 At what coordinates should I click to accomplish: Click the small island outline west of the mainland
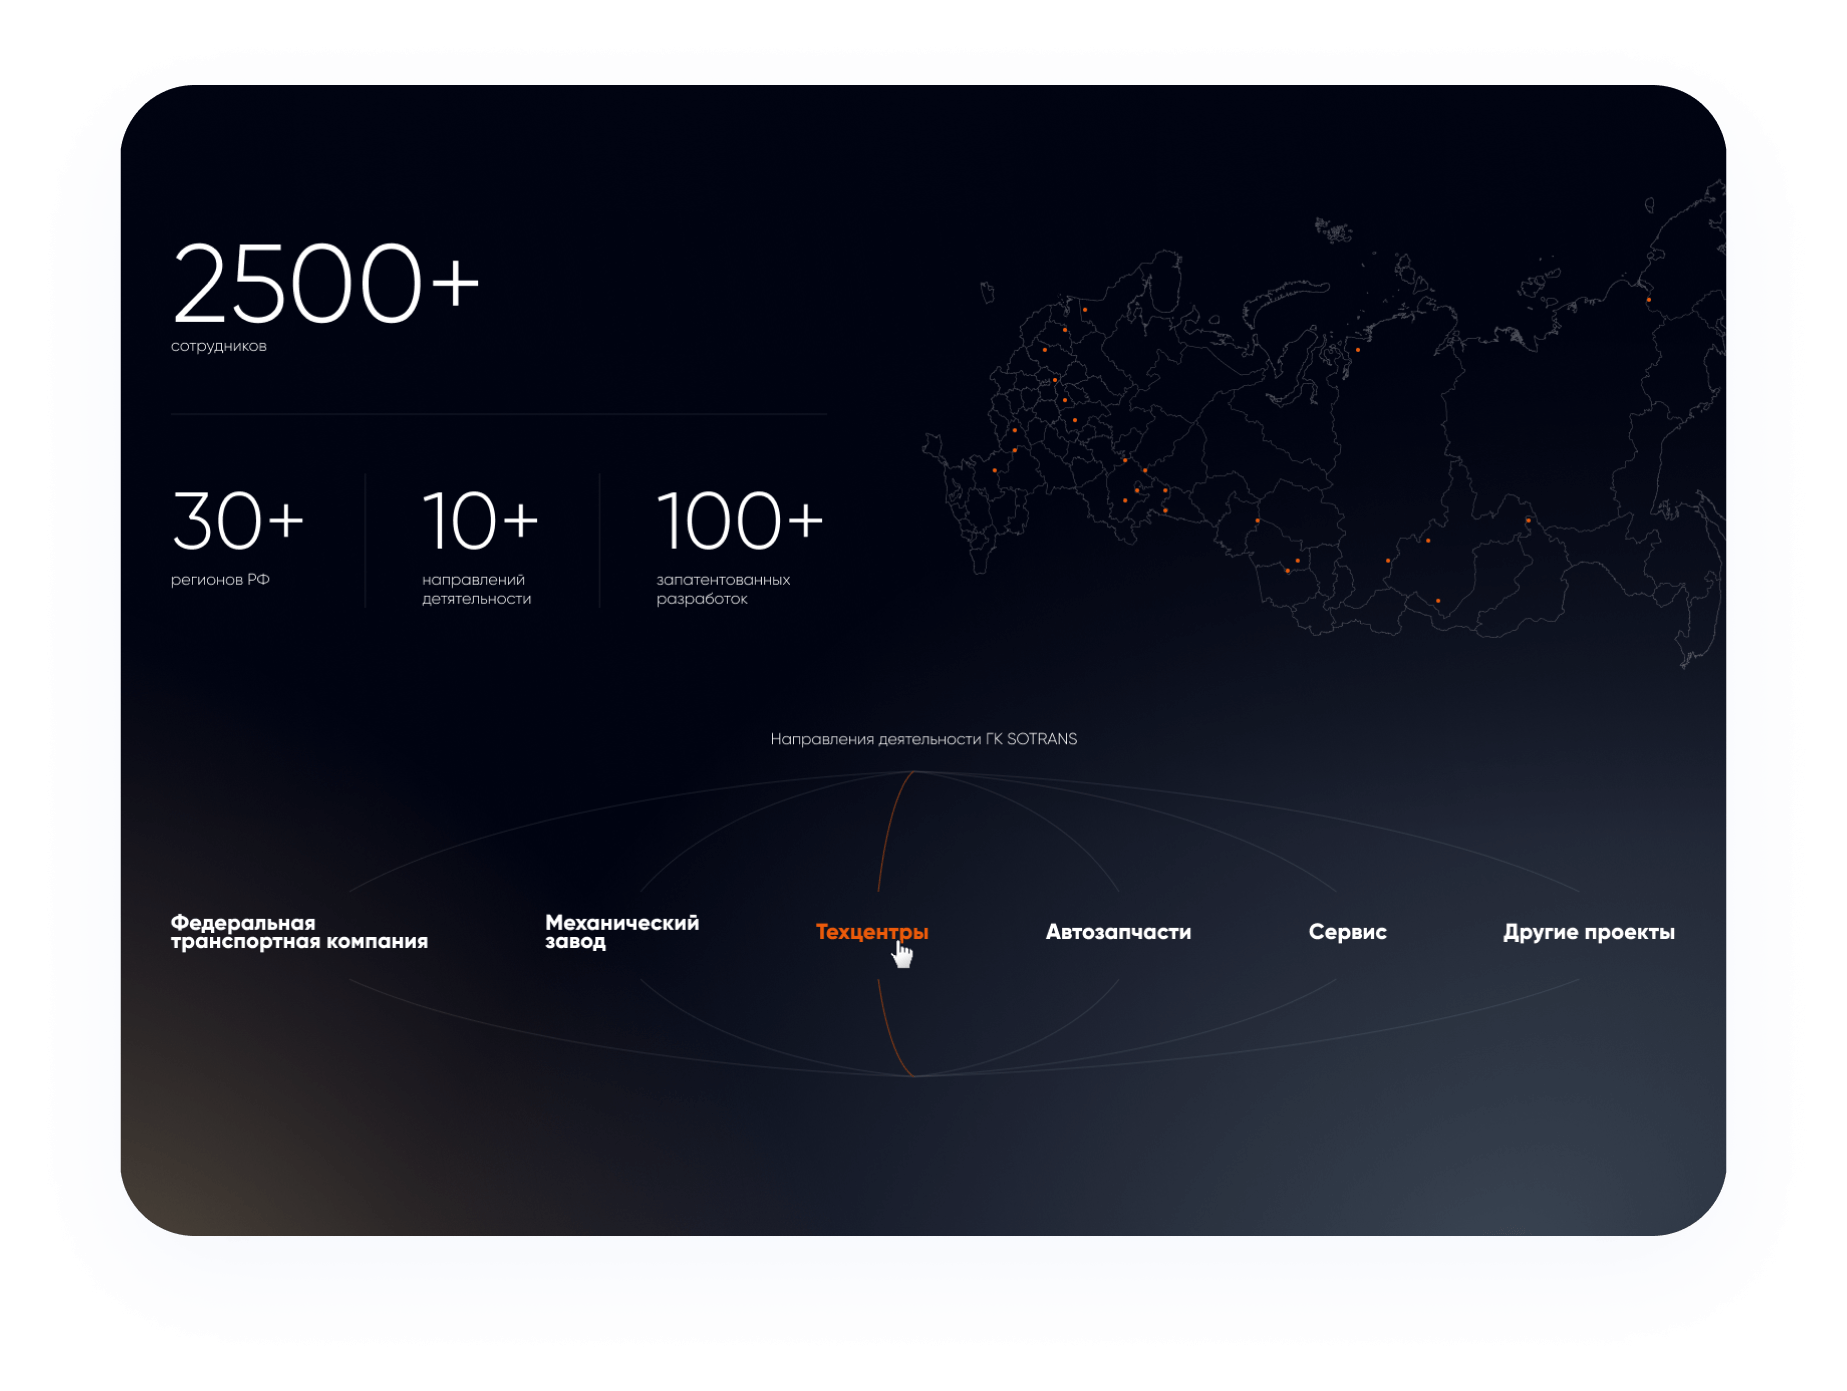(987, 292)
